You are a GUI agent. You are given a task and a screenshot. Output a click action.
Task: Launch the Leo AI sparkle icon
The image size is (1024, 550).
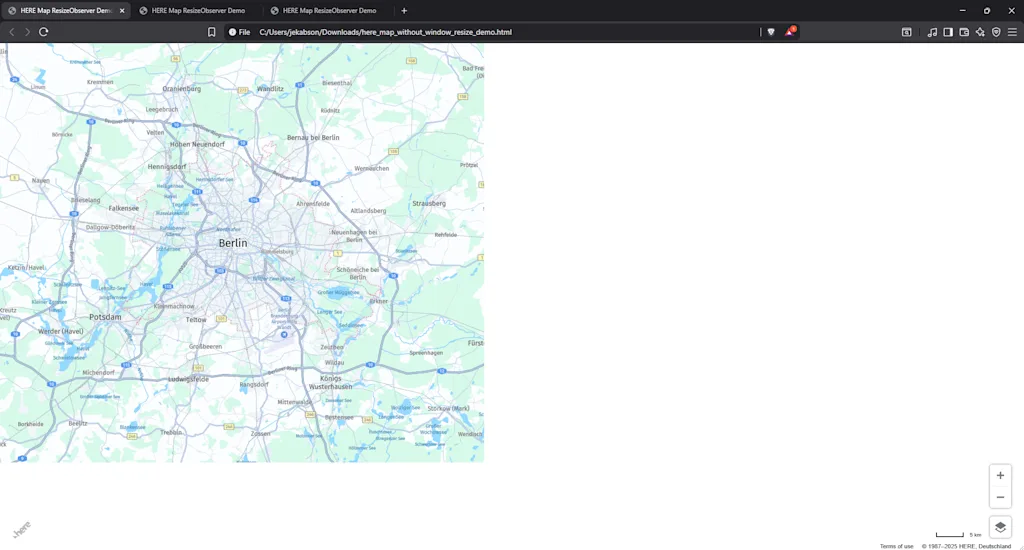coord(980,32)
